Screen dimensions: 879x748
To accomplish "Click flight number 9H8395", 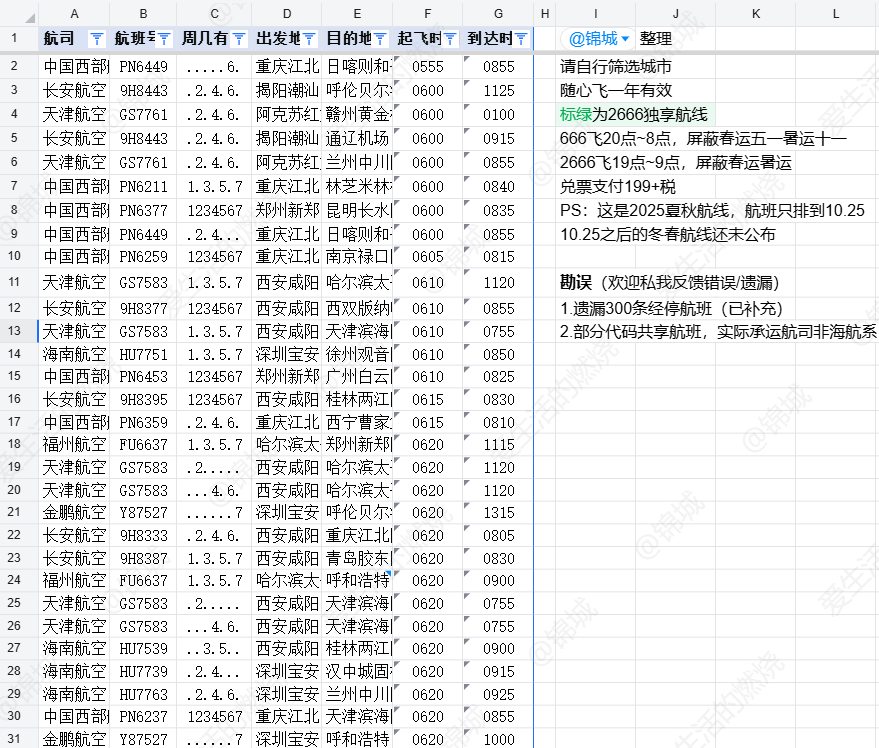I will [143, 400].
